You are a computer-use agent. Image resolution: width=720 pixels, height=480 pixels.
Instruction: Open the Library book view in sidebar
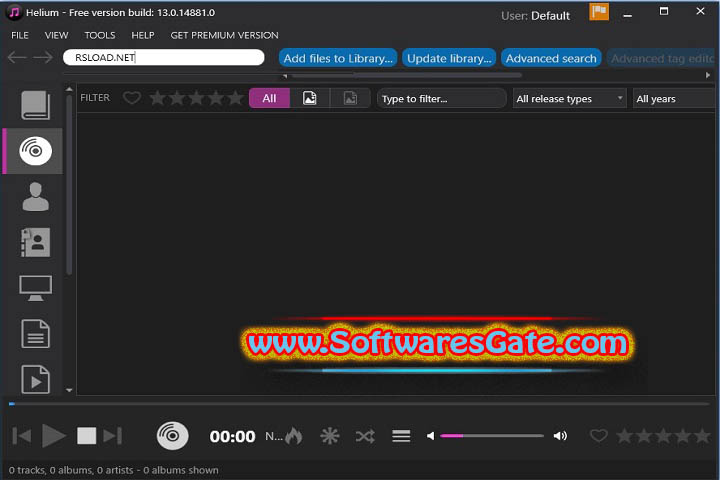coord(35,105)
